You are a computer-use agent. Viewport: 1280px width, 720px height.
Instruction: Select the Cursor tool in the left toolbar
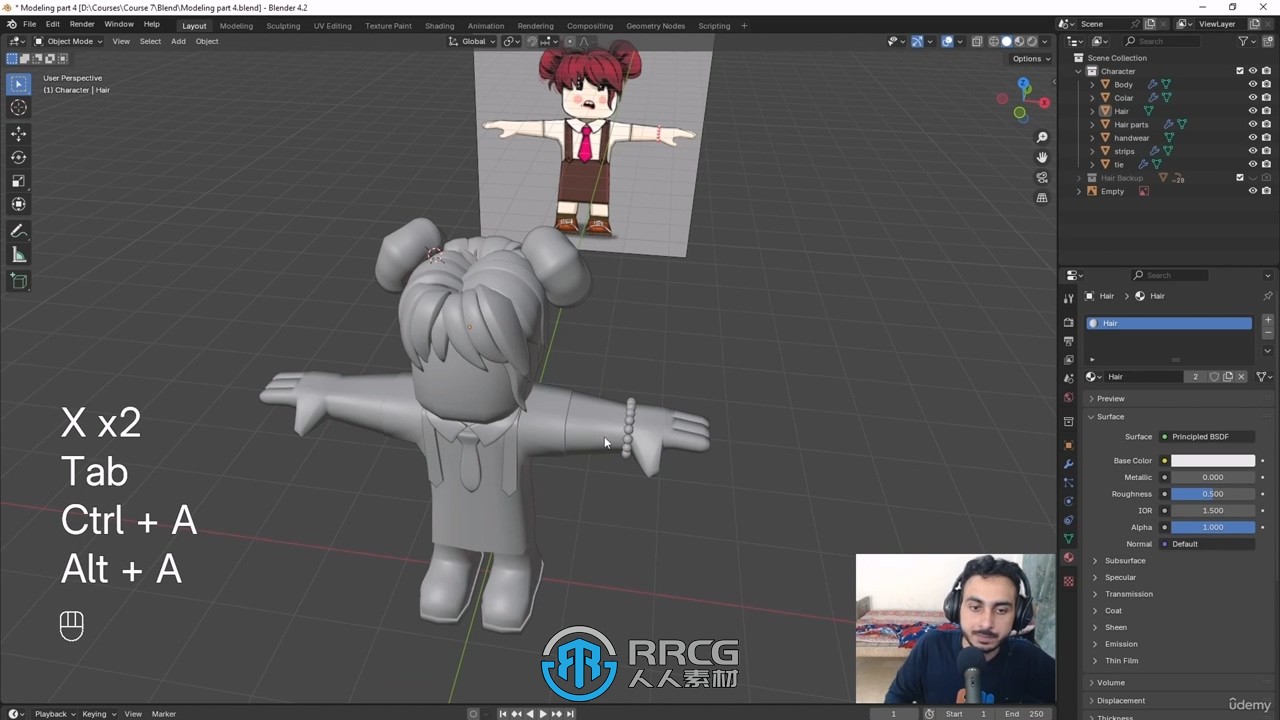coord(18,108)
